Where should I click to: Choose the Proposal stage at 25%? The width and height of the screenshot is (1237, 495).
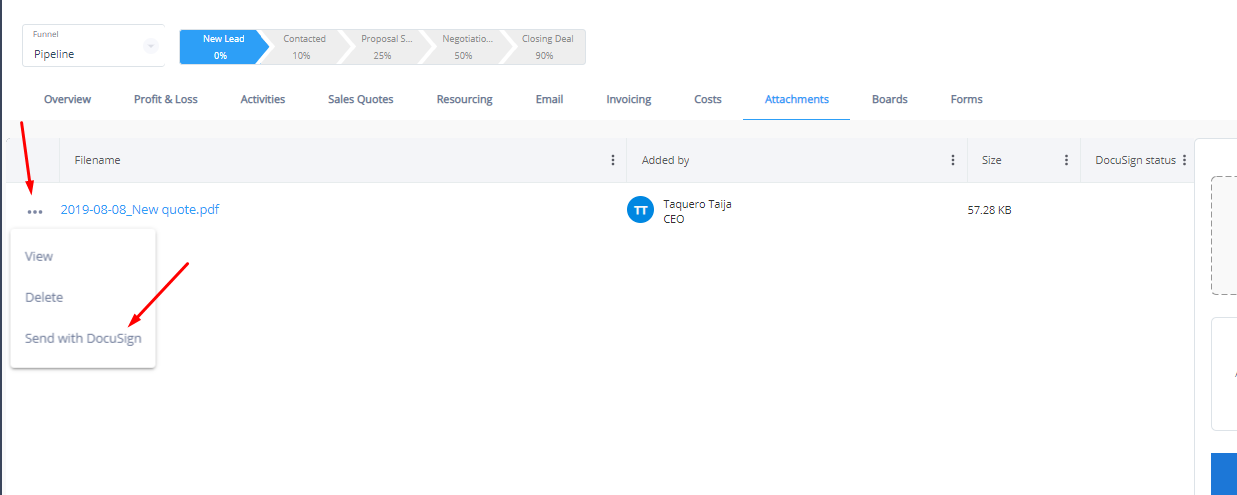(x=382, y=47)
